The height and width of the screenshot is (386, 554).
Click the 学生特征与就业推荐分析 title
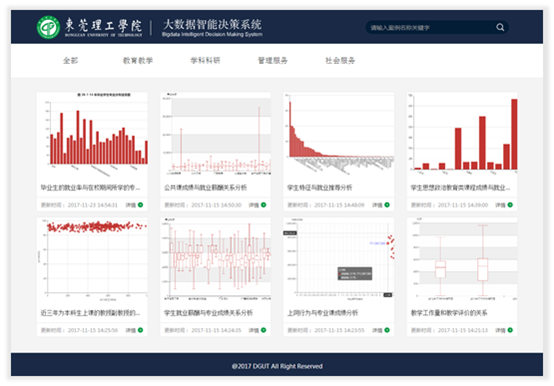point(320,188)
